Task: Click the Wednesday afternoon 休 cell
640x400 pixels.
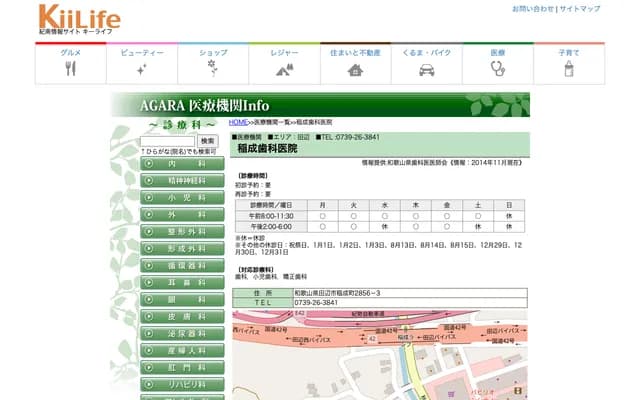Action: (384, 227)
